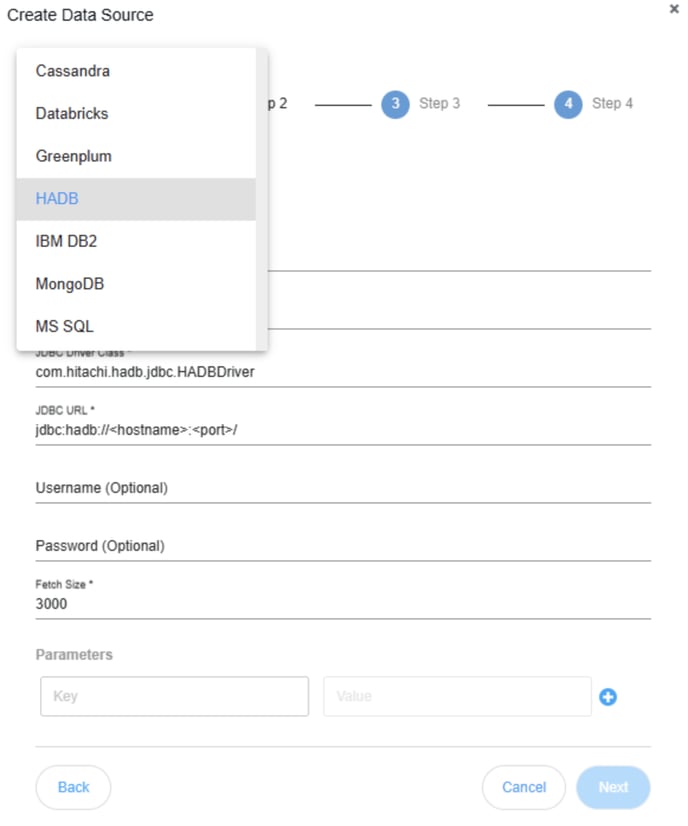Click the Step 4 circle indicator

568,104
